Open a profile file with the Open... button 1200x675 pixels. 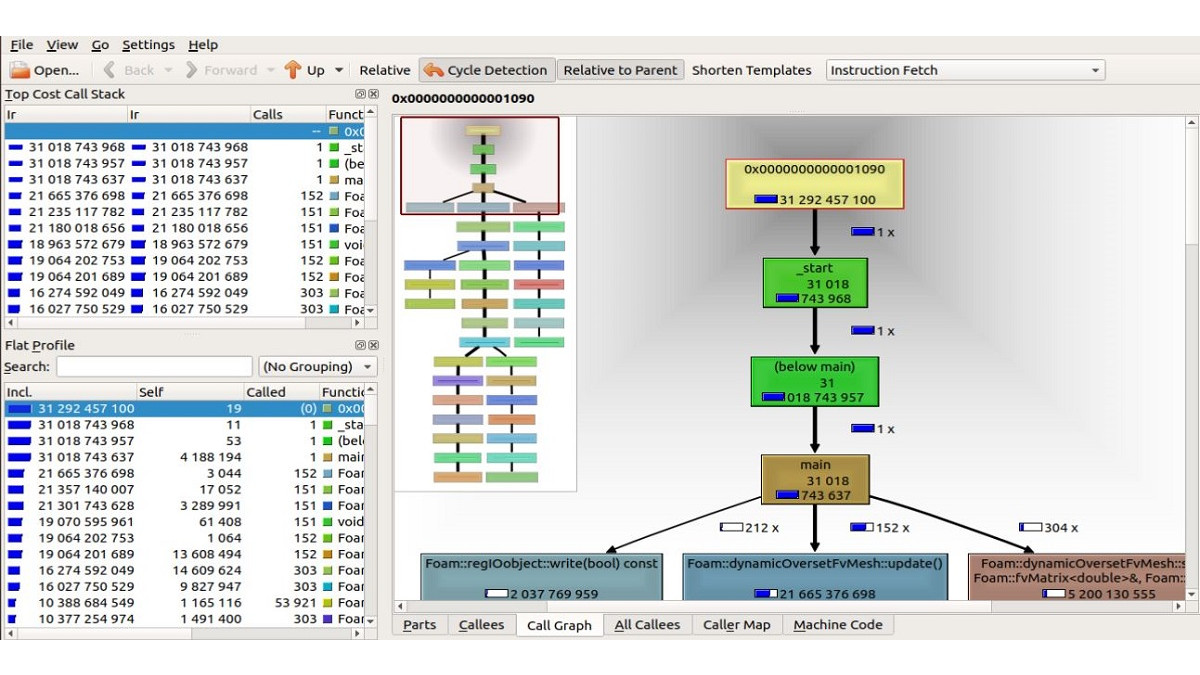click(44, 70)
